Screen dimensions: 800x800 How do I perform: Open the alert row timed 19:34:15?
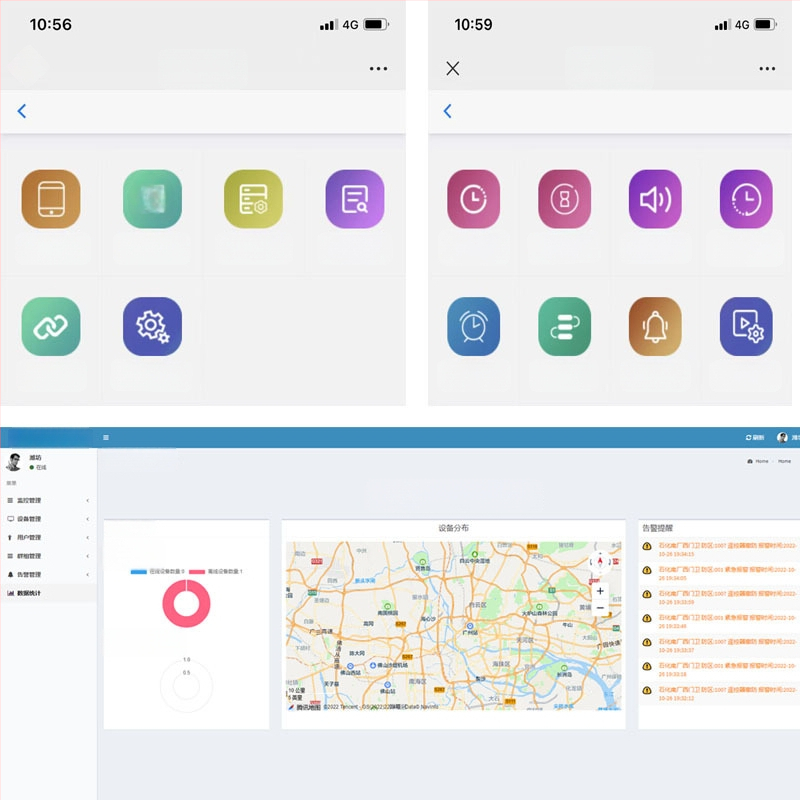pos(720,549)
